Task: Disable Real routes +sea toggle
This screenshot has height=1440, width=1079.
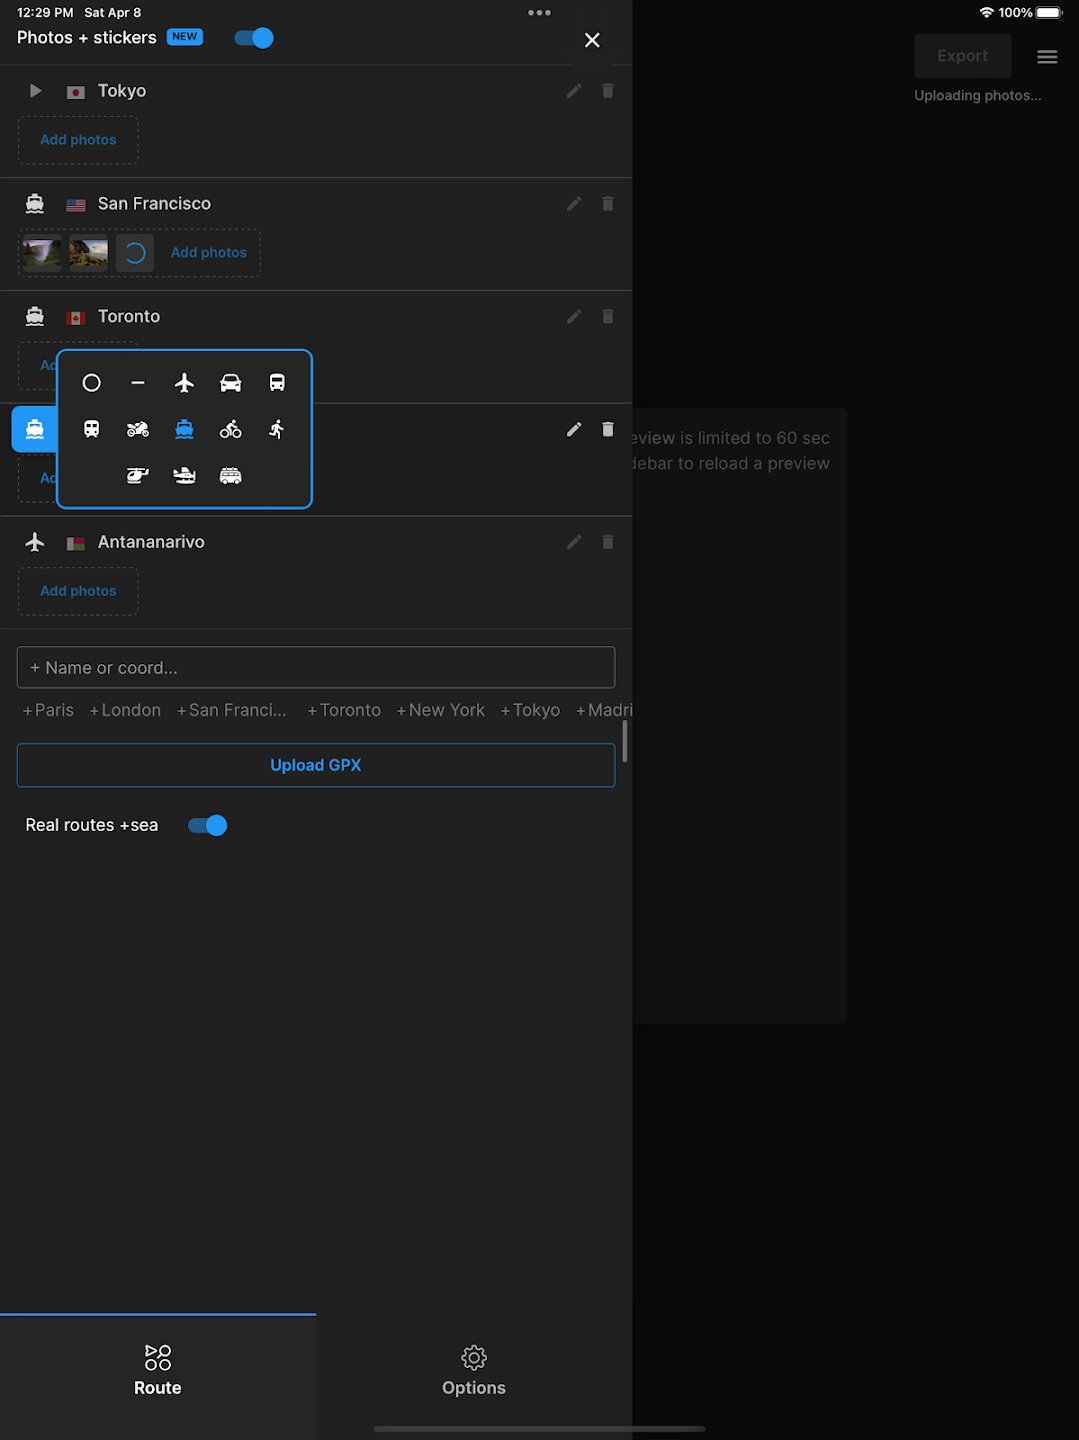Action: pyautogui.click(x=208, y=825)
